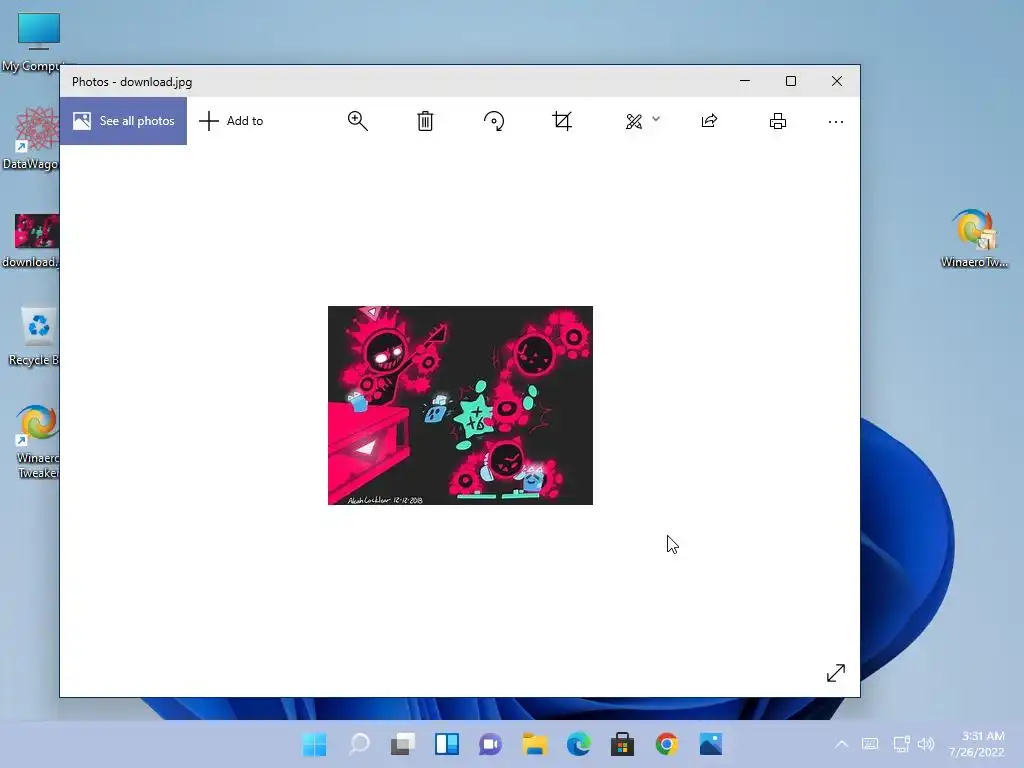This screenshot has width=1024, height=768.
Task: Open the Widgets panel from taskbar
Action: click(x=447, y=744)
